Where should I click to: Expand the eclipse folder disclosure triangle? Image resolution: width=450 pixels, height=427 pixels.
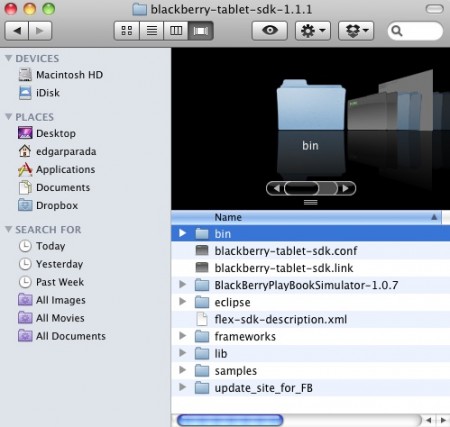tap(182, 302)
